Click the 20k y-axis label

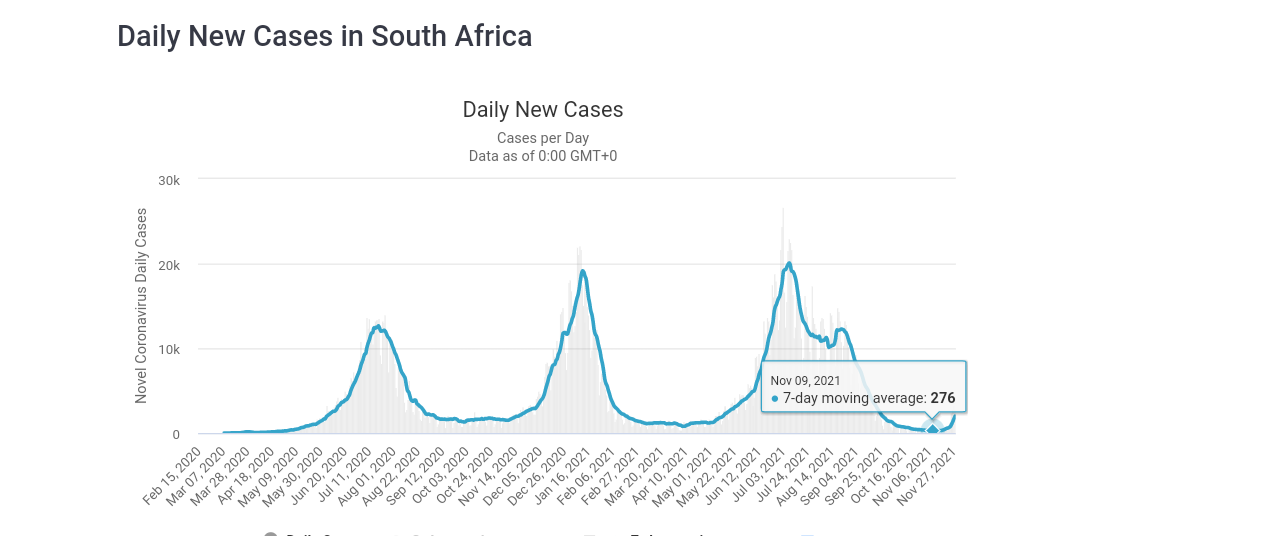point(169,265)
